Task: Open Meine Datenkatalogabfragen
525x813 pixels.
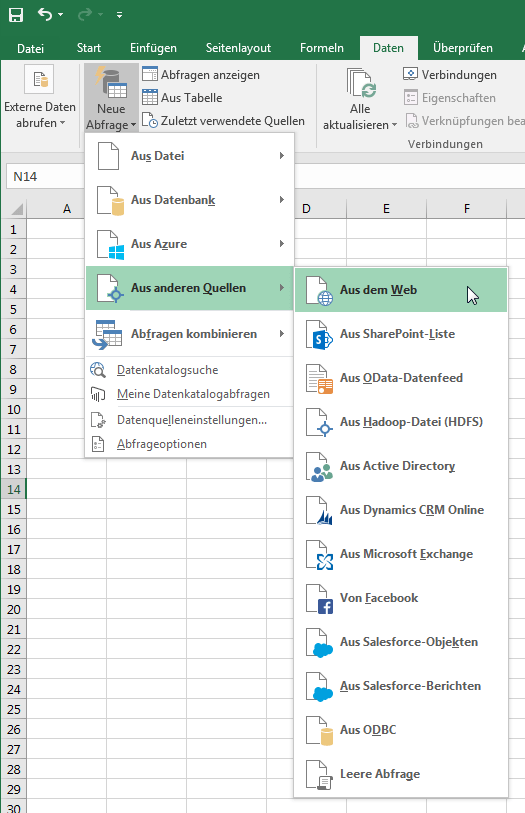Action: pyautogui.click(x=190, y=394)
